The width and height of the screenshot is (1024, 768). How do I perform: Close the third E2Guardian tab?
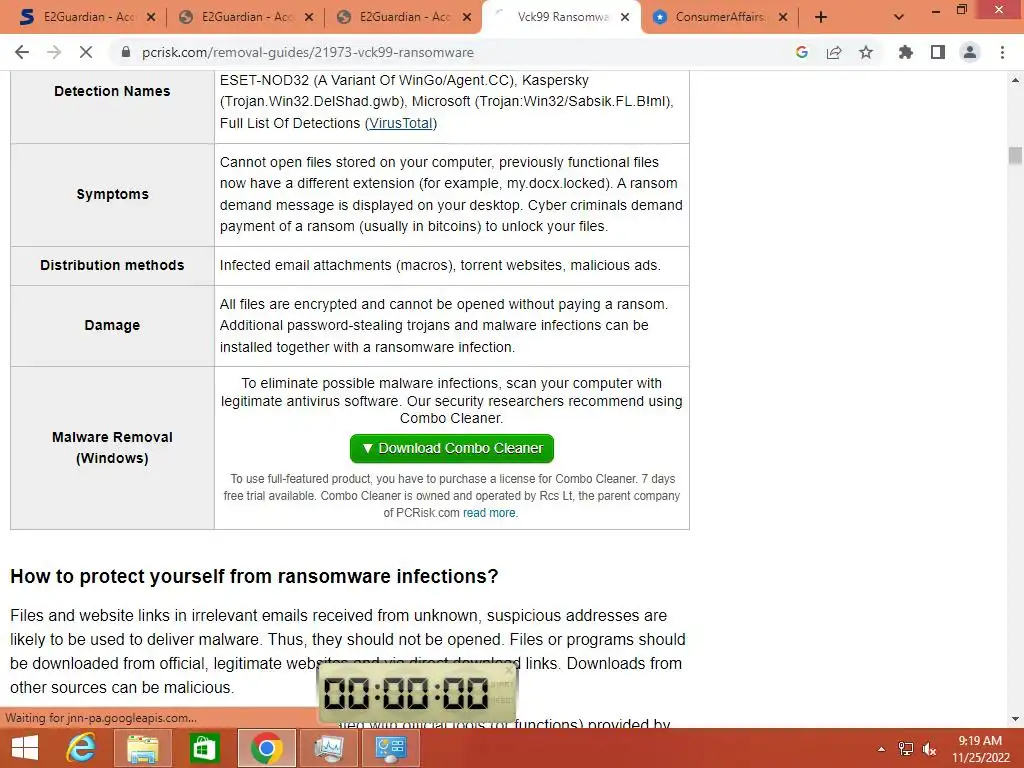467,17
